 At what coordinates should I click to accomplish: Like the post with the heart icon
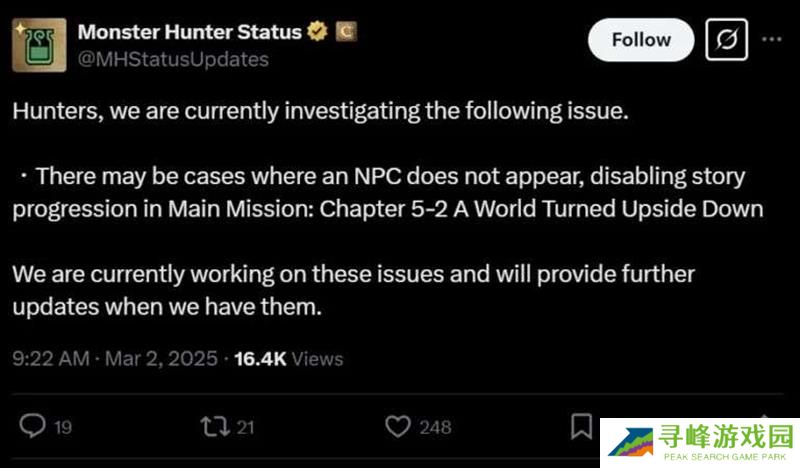click(x=399, y=426)
